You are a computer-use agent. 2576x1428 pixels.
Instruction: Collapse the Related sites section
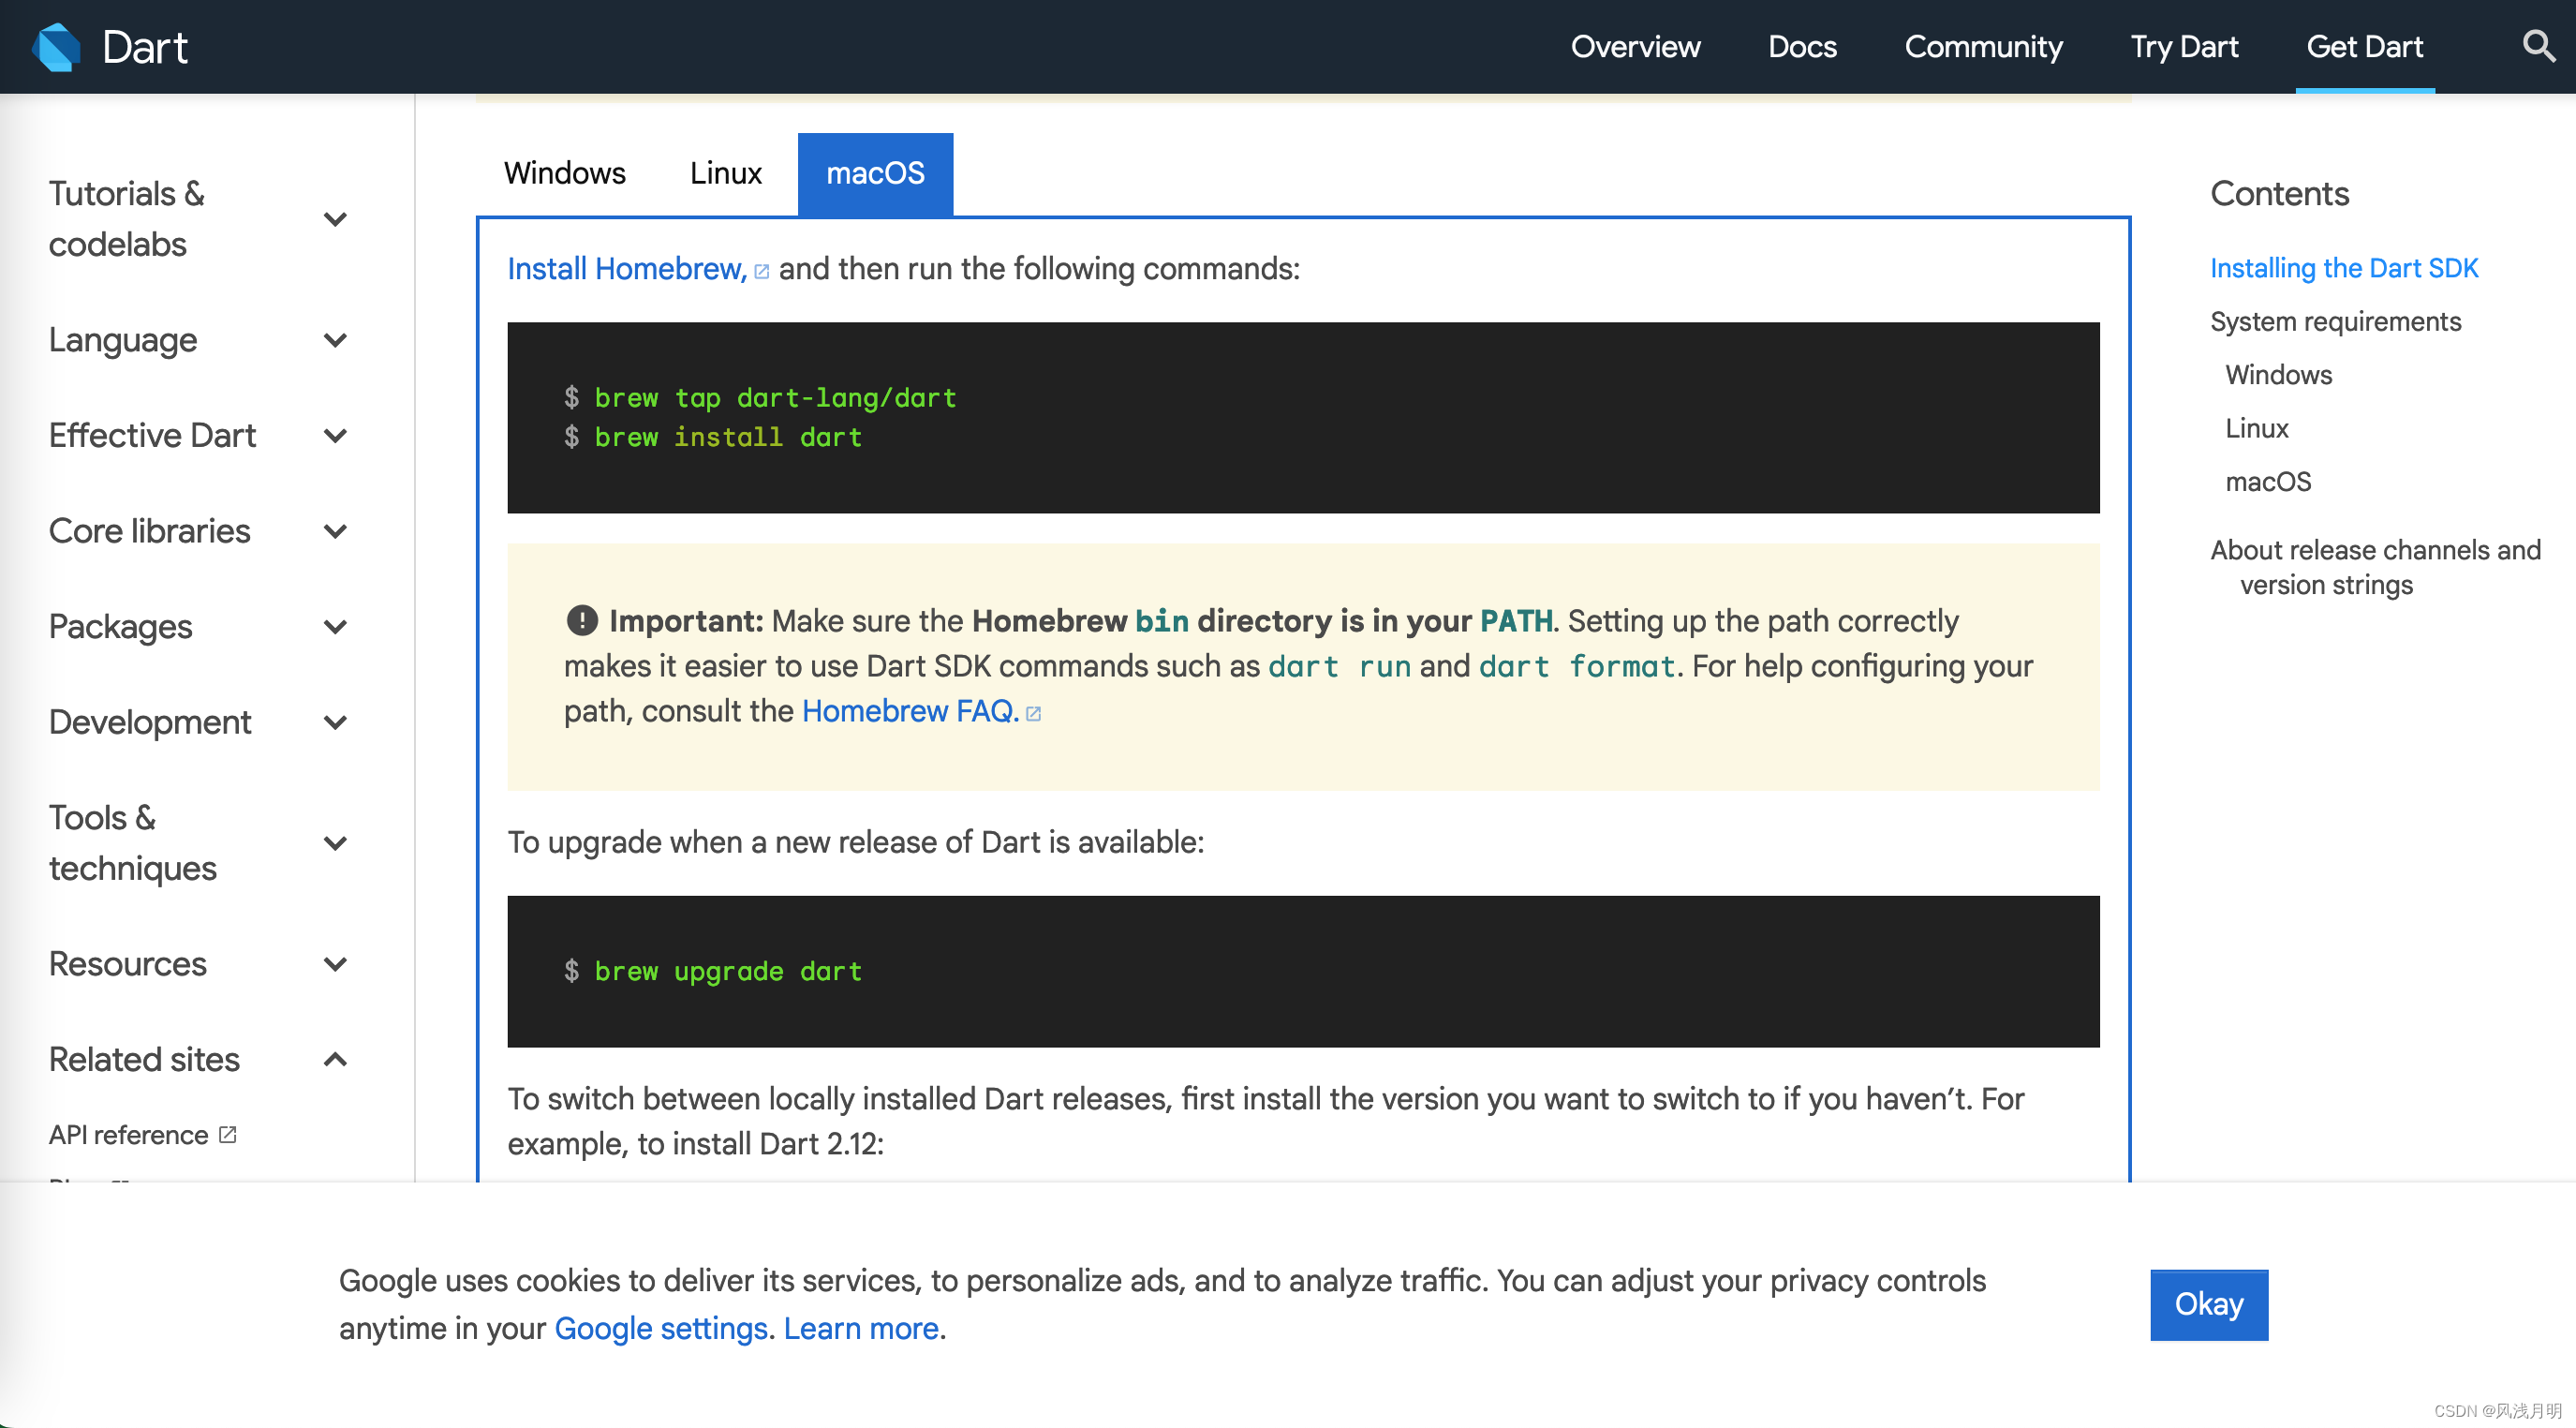point(336,1060)
